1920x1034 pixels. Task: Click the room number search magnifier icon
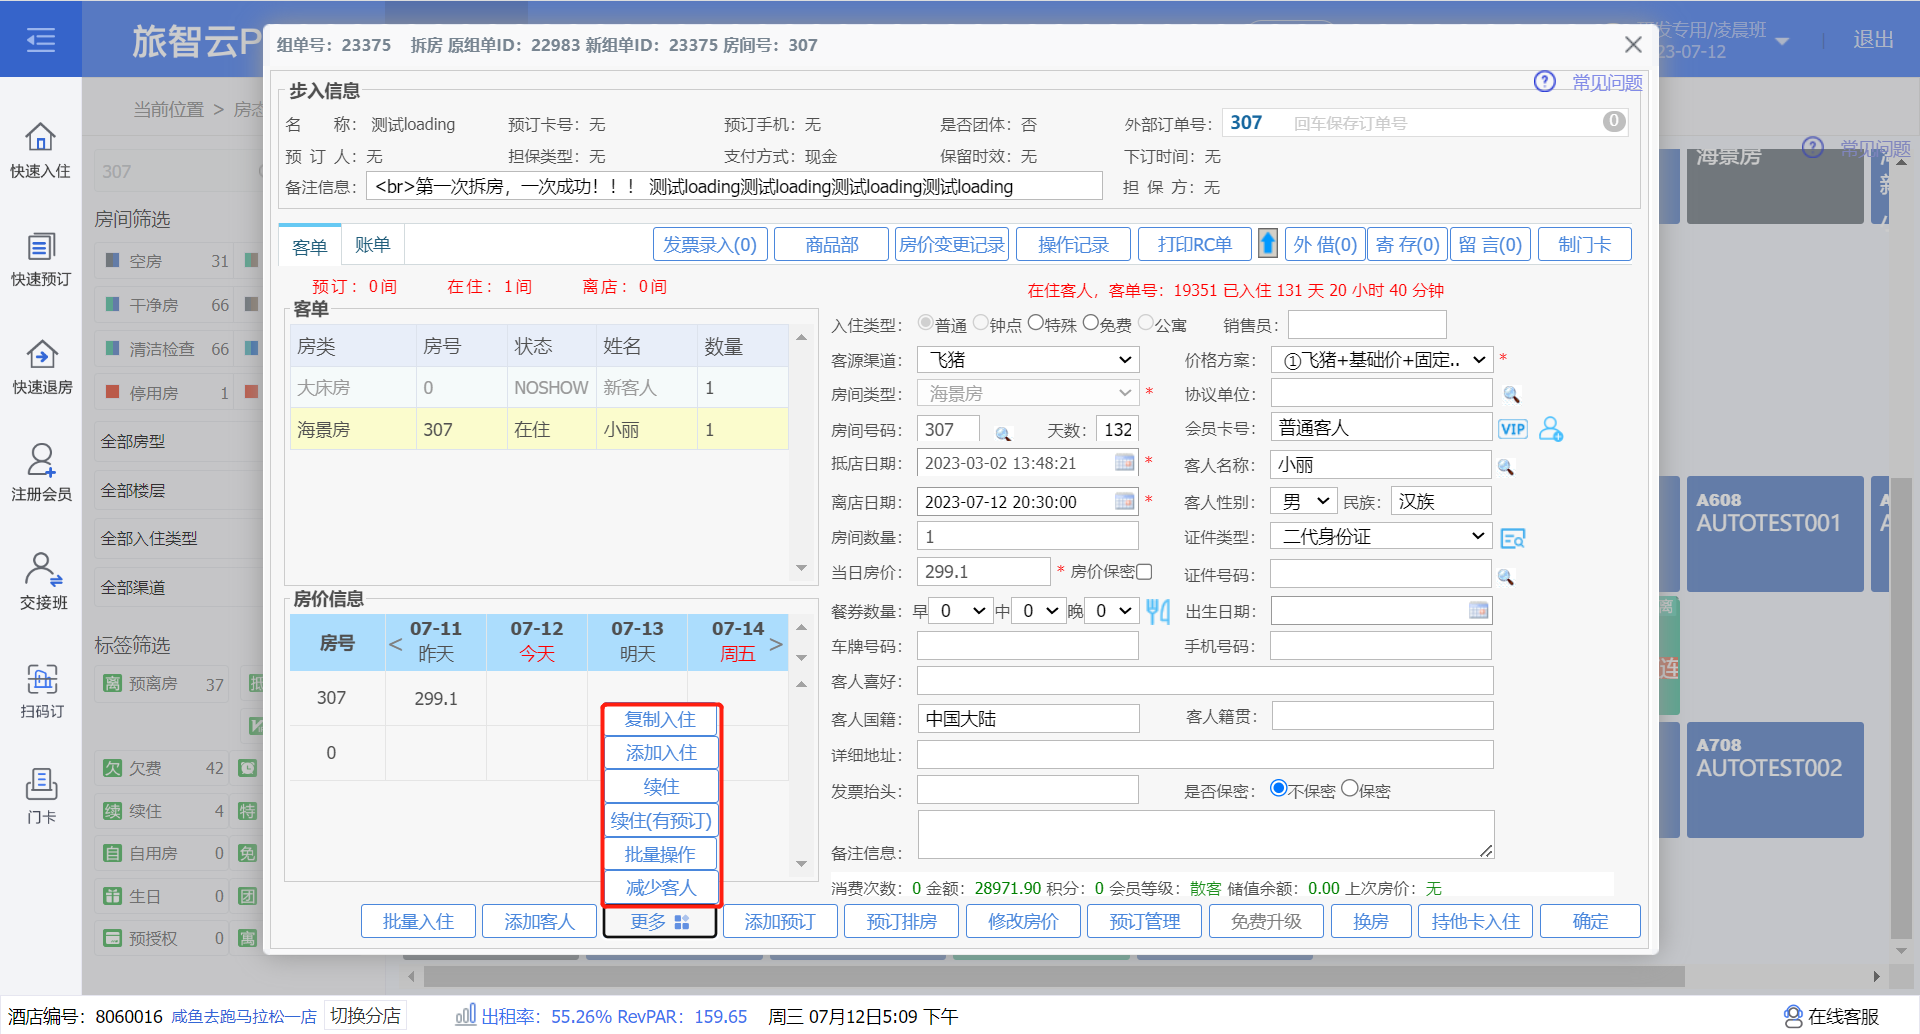pos(1003,433)
